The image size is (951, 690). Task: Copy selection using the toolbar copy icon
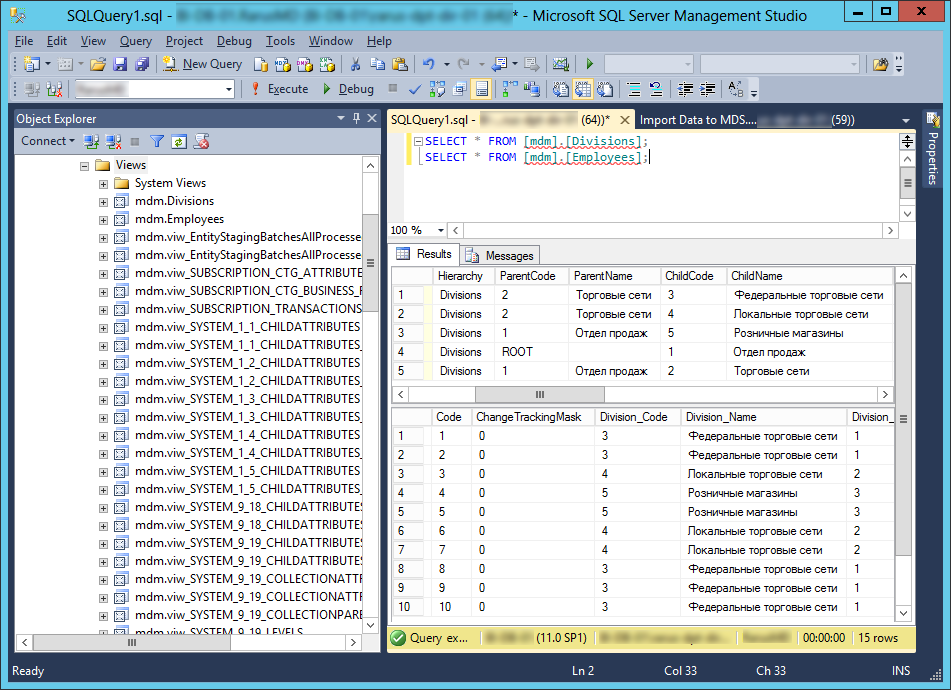point(377,64)
